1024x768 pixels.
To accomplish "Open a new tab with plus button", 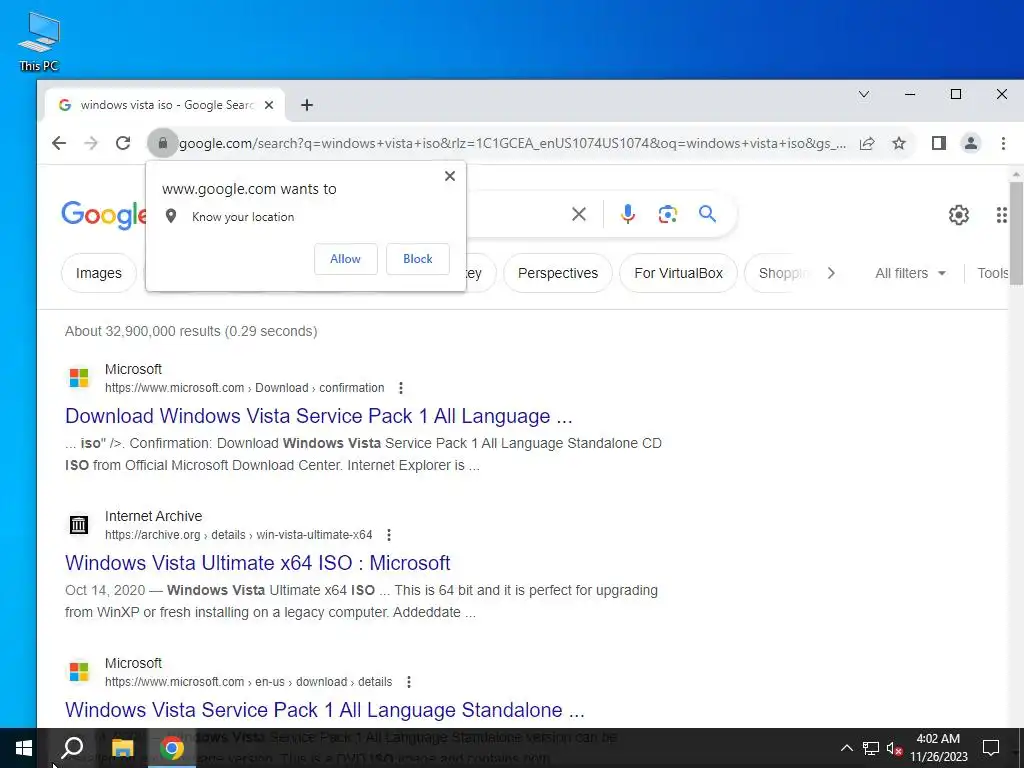I will coord(307,105).
